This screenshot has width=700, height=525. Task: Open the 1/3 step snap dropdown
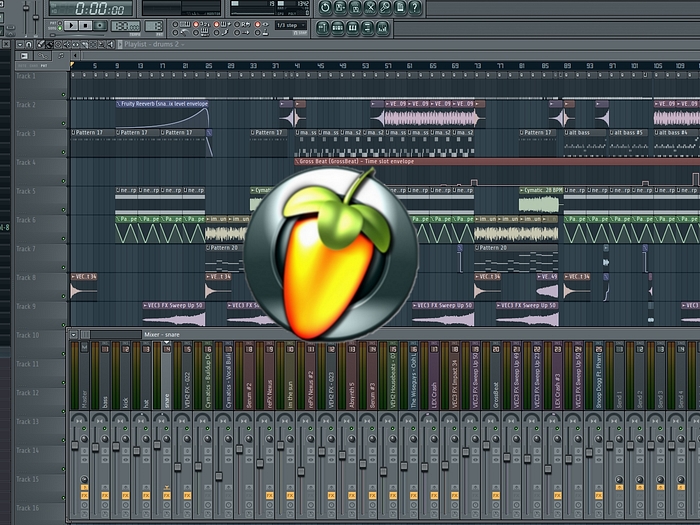pos(291,25)
